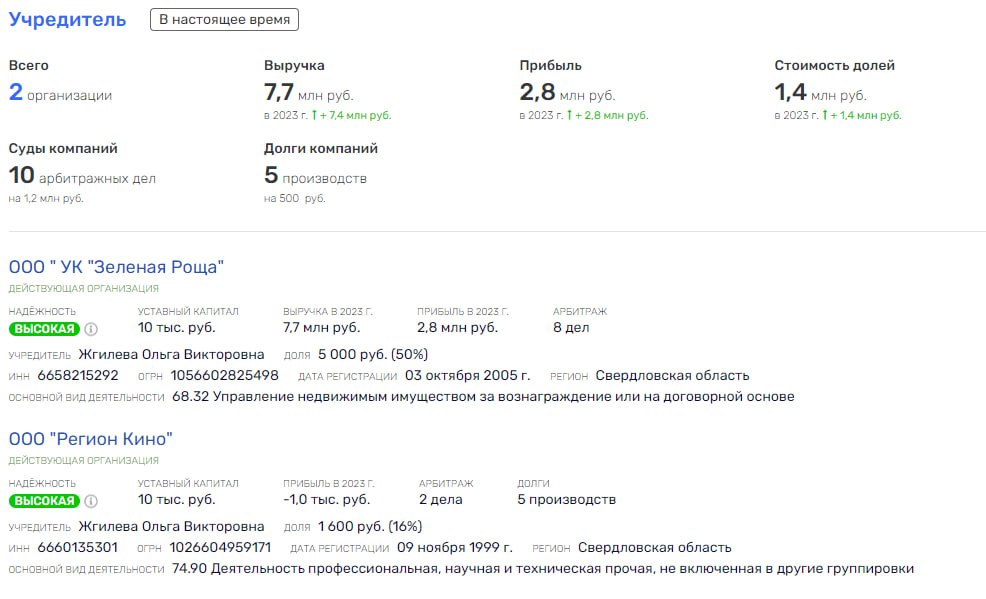Click the ВЫСОКАЯ reliability badge for Зеленая Роща

coord(44,329)
